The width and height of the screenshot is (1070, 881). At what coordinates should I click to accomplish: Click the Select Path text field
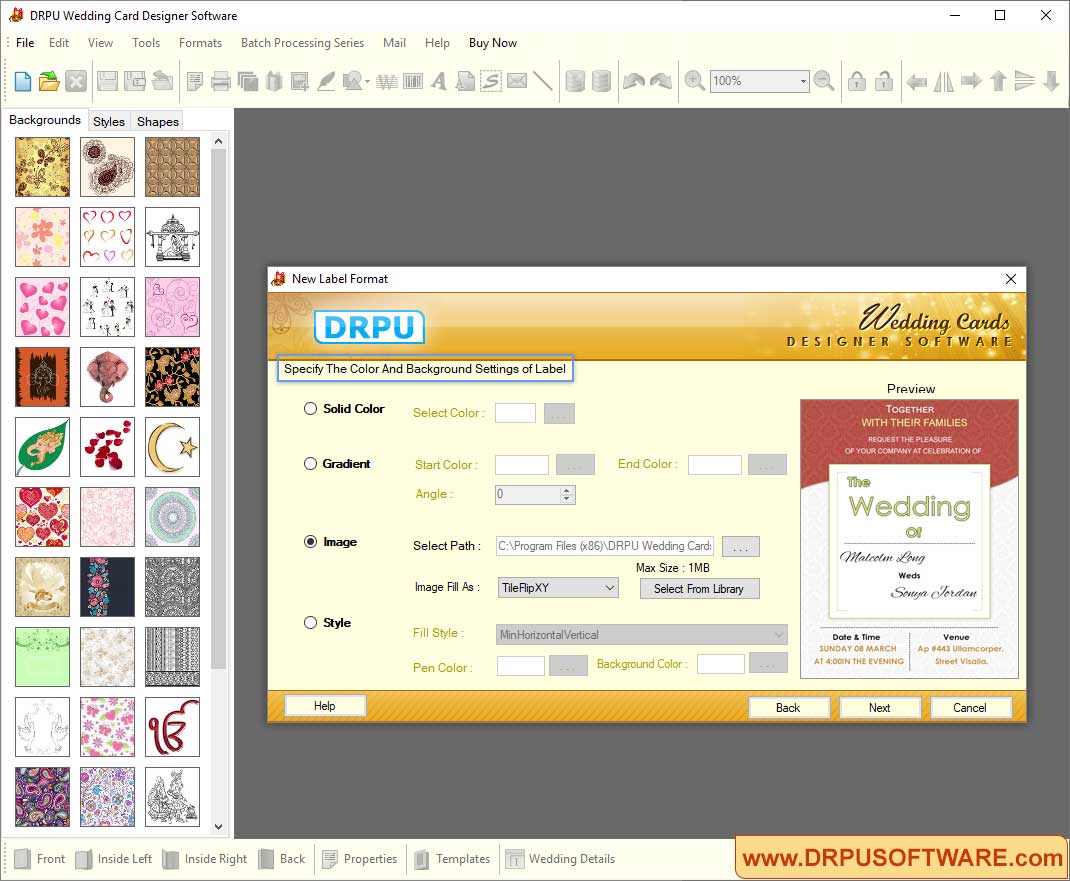[x=605, y=546]
